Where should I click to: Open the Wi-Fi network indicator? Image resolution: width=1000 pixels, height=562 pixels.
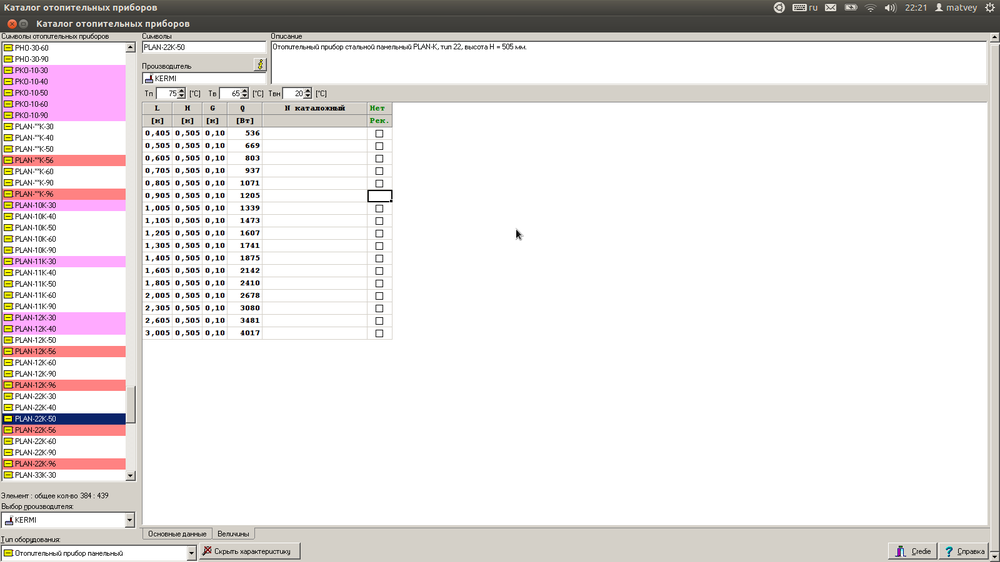coord(870,7)
